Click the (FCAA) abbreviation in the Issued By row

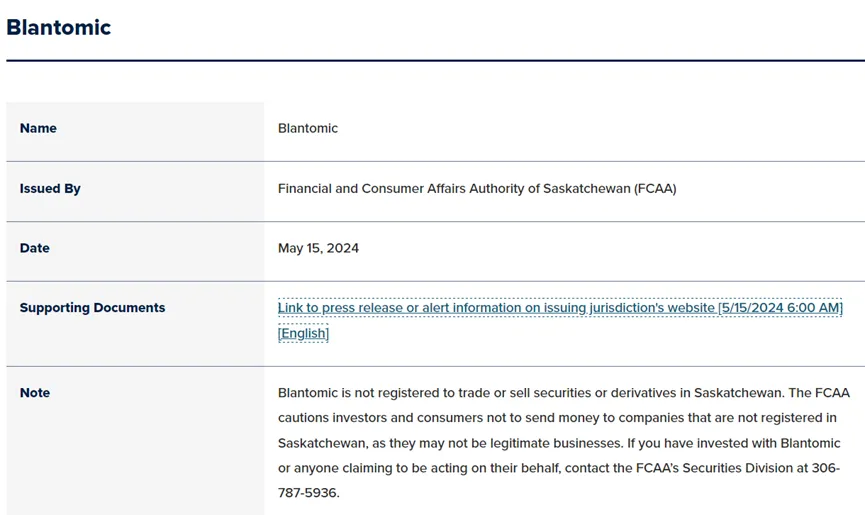[655, 189]
